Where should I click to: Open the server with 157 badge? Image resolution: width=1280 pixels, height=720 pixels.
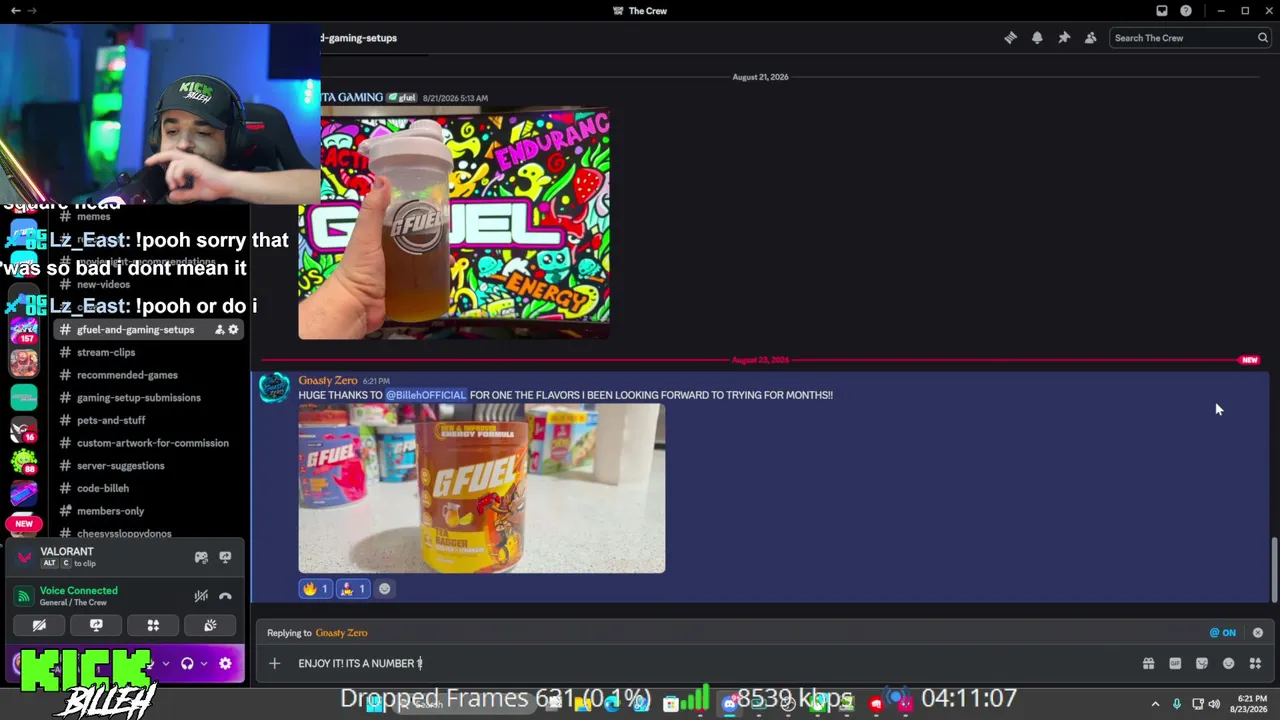(24, 331)
